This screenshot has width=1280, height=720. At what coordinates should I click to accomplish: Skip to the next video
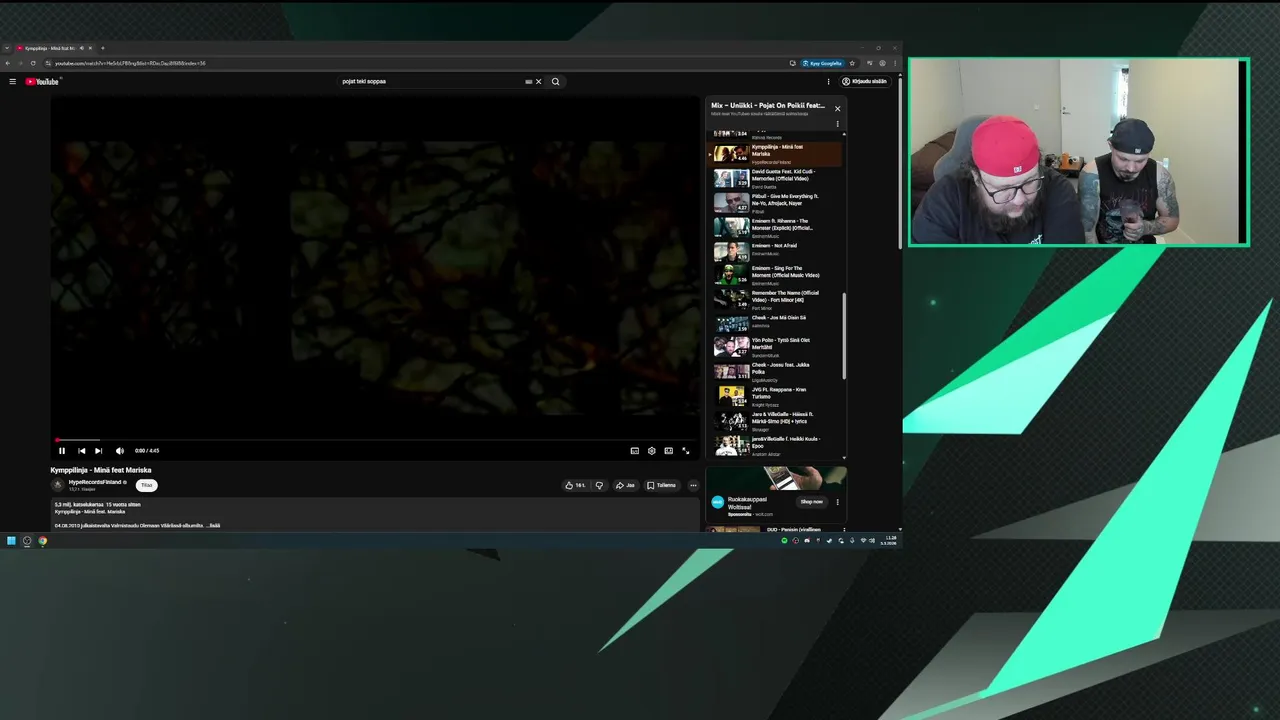[x=98, y=450]
